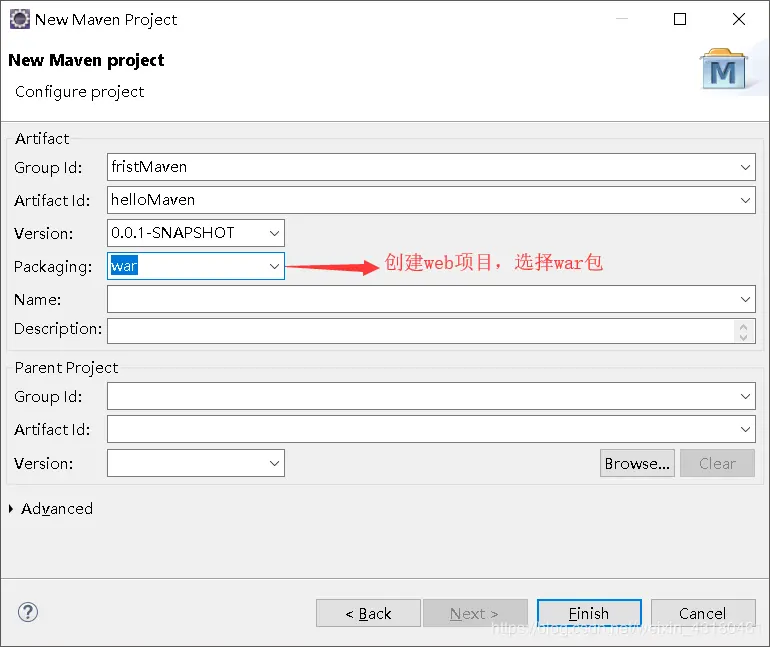Screen dimensions: 770x647
Task: Expand the Advanced section
Action: pyautogui.click(x=11, y=509)
